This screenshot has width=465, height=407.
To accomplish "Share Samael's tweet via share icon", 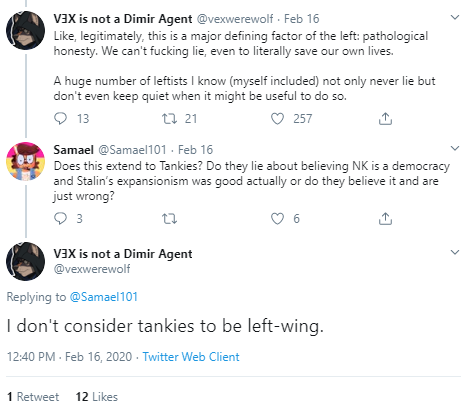I will (385, 219).
